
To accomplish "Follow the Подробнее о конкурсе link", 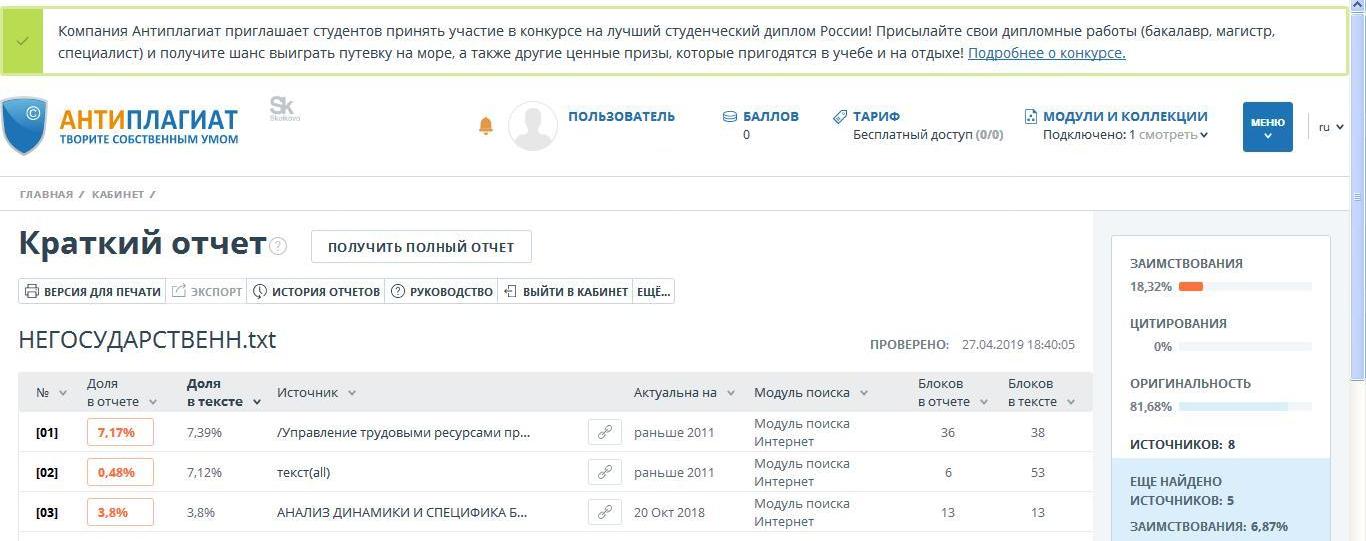I will coord(1046,53).
